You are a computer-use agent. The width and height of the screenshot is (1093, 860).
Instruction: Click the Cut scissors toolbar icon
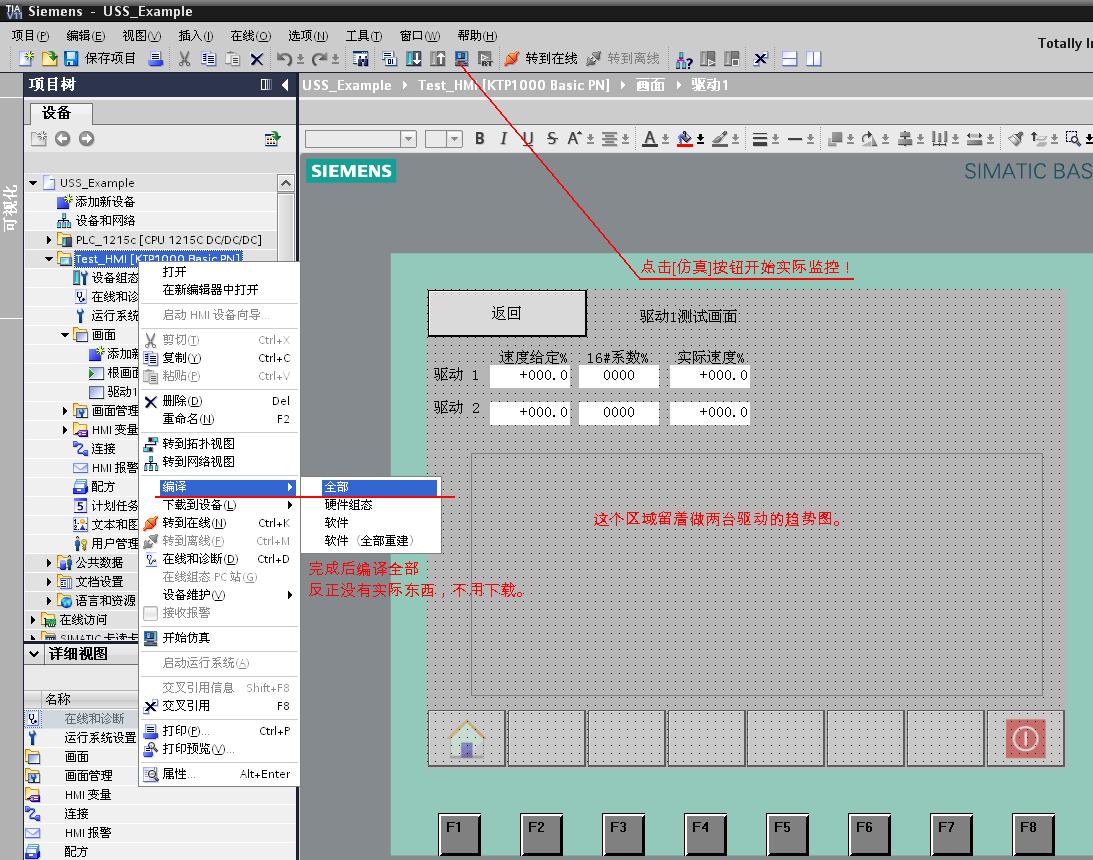(184, 59)
